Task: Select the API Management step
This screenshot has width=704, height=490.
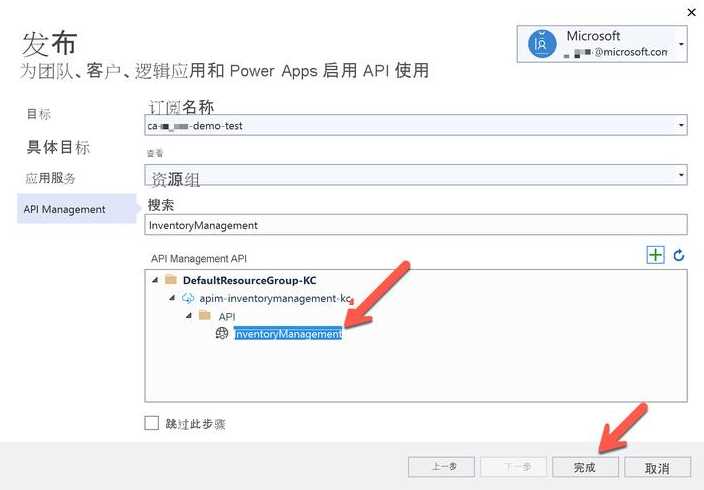Action: click(x=76, y=209)
